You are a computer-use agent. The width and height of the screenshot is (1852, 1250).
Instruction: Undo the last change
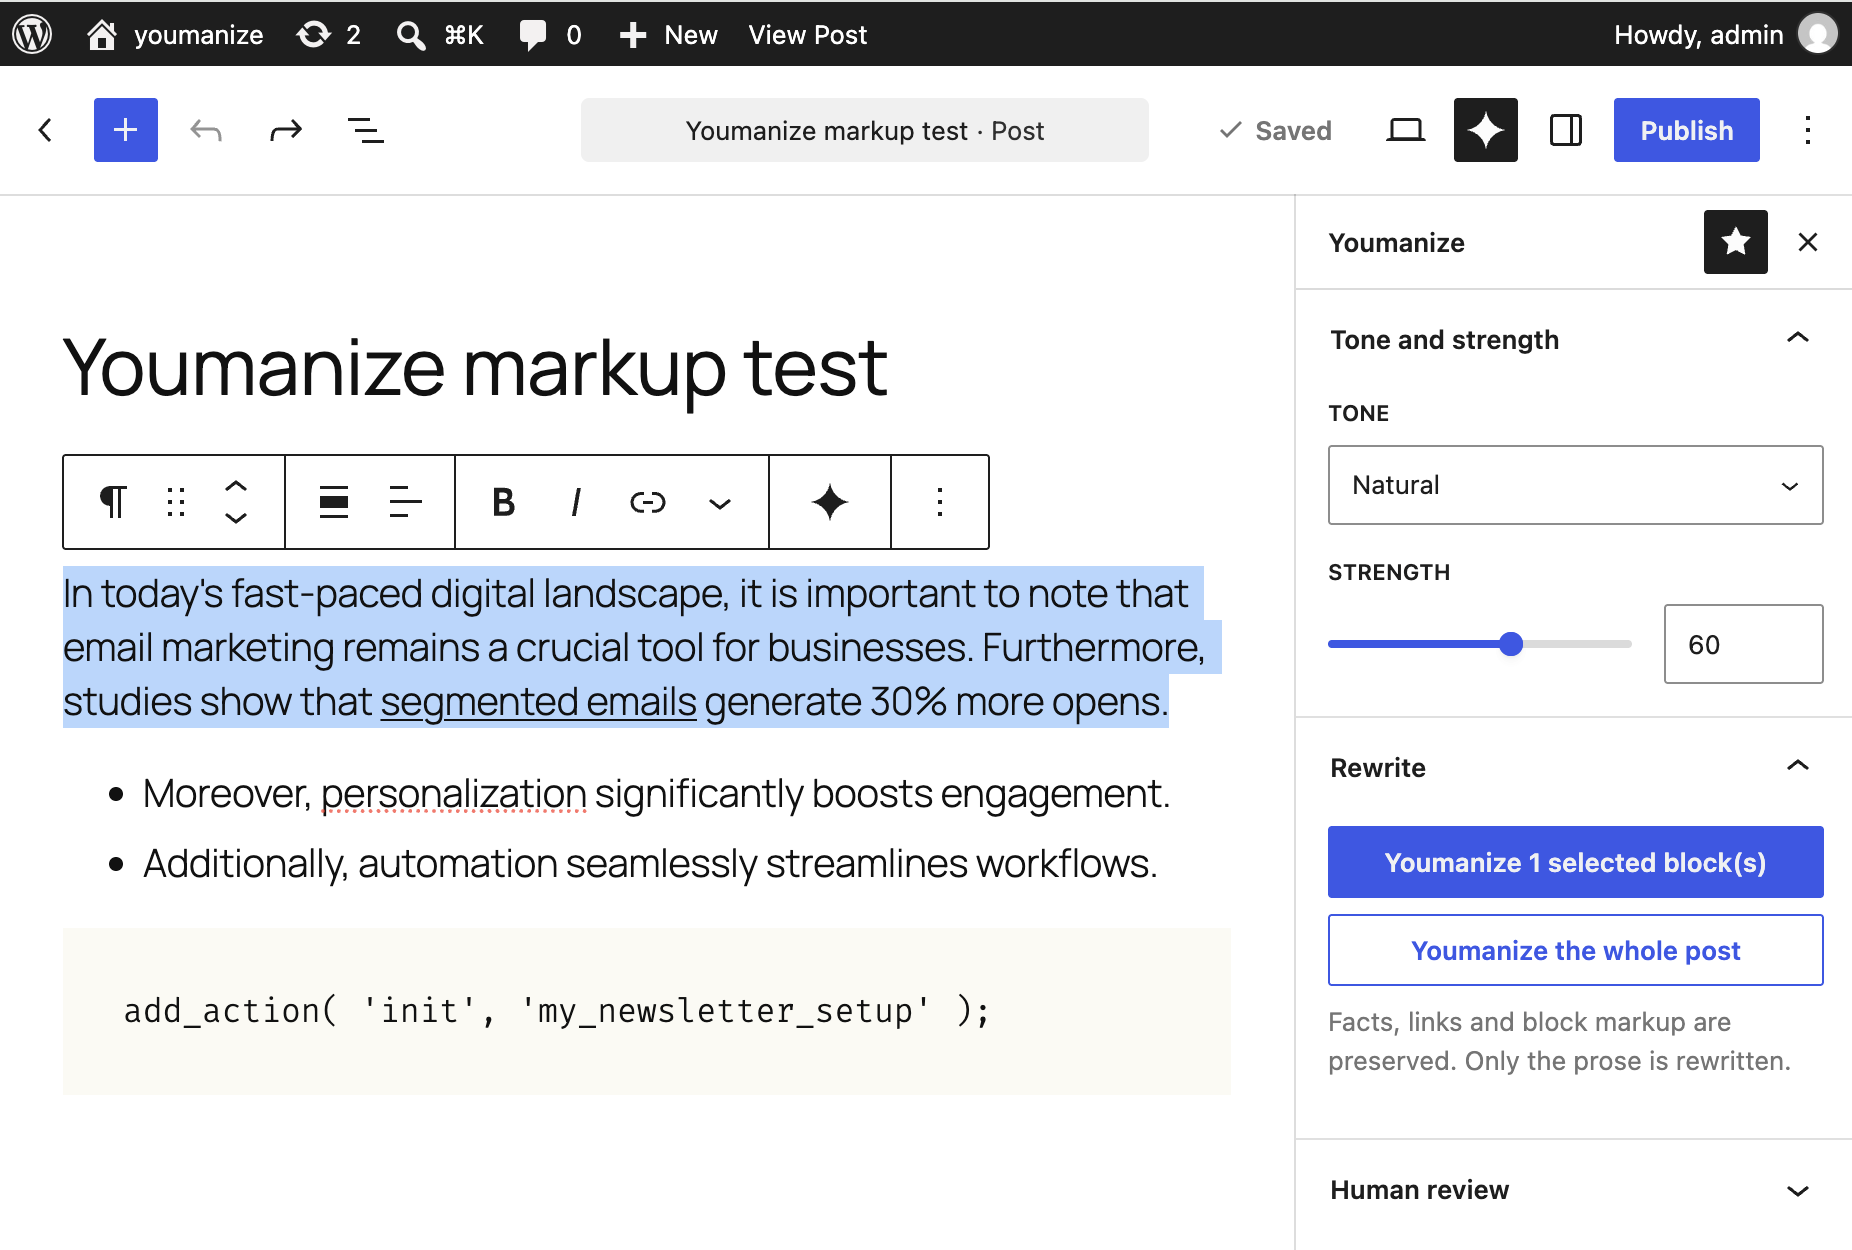206,130
